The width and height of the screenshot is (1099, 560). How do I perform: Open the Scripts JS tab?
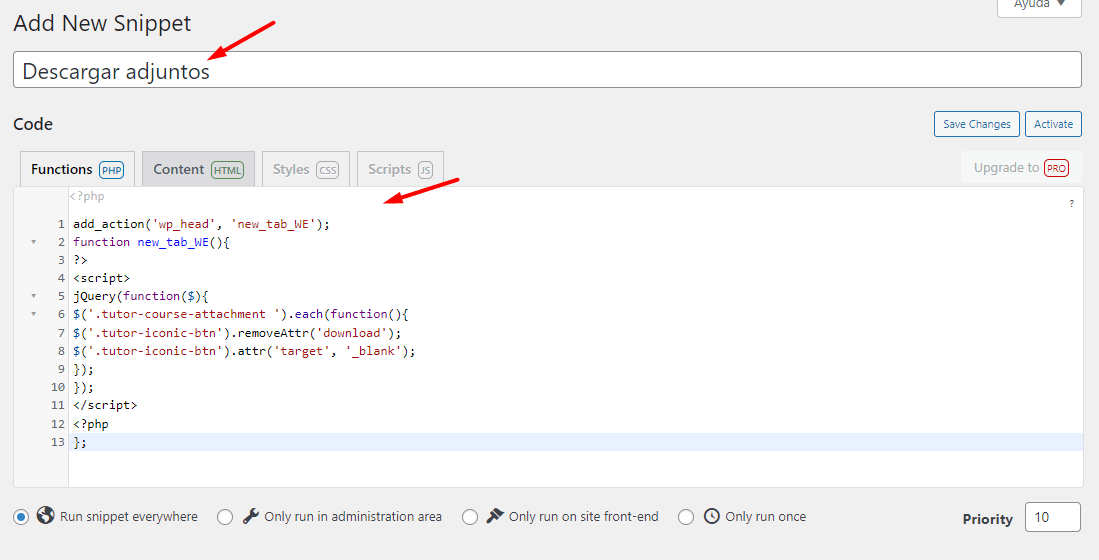coord(400,169)
